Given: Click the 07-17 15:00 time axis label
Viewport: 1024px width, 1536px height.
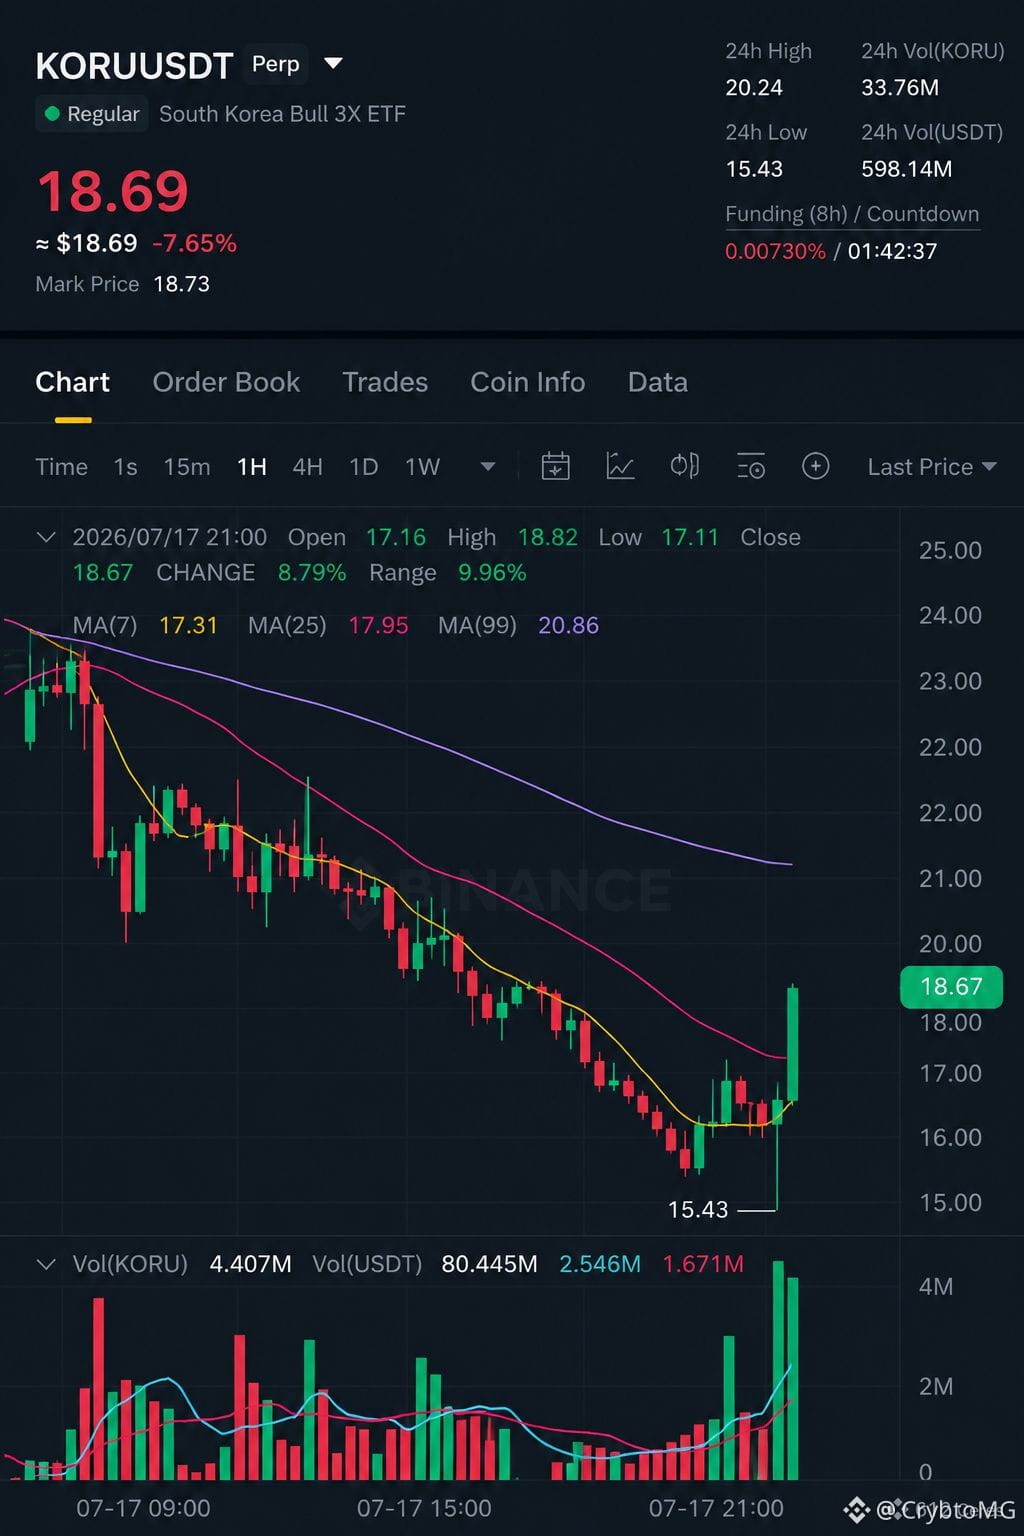Looking at the screenshot, I should [x=424, y=1508].
